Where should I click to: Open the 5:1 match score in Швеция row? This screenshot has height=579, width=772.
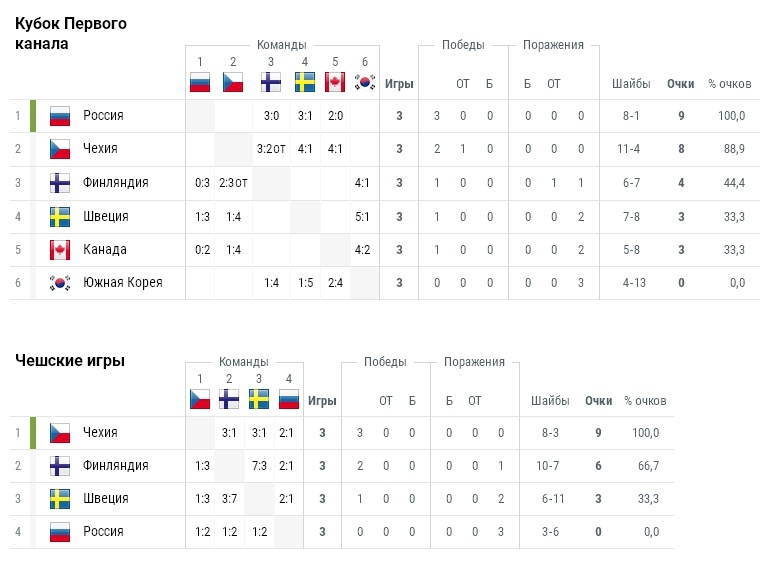pos(364,216)
